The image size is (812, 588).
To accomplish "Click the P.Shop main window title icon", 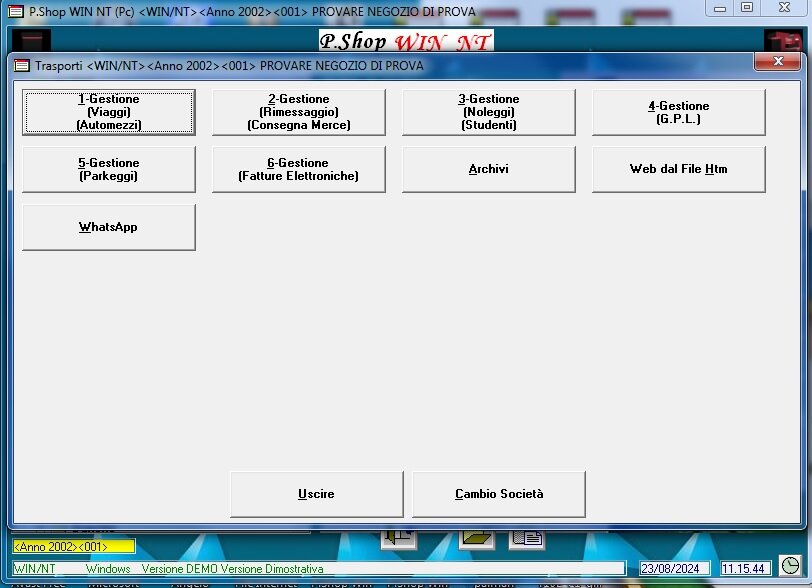I will [x=16, y=11].
